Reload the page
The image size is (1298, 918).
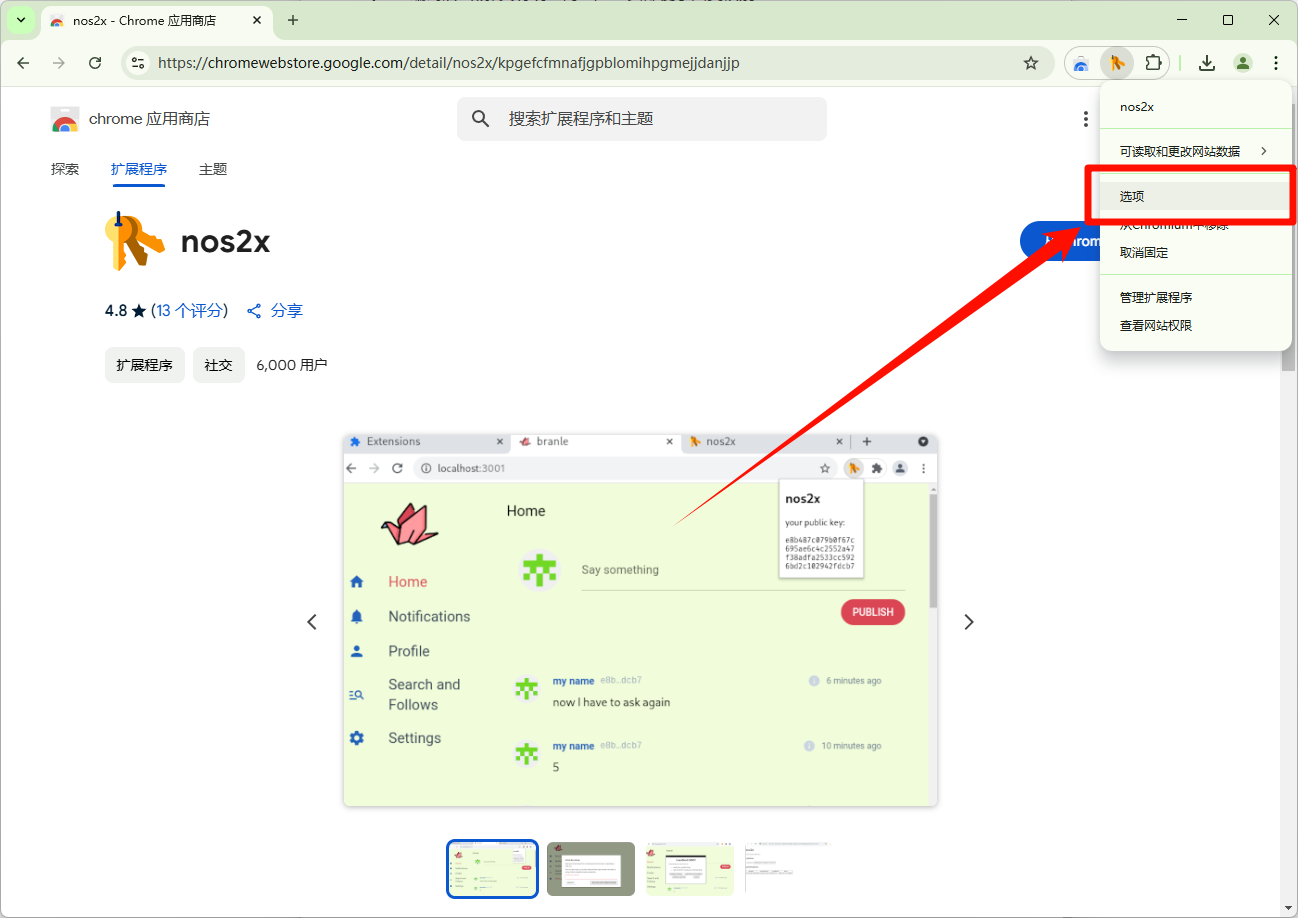coord(95,63)
